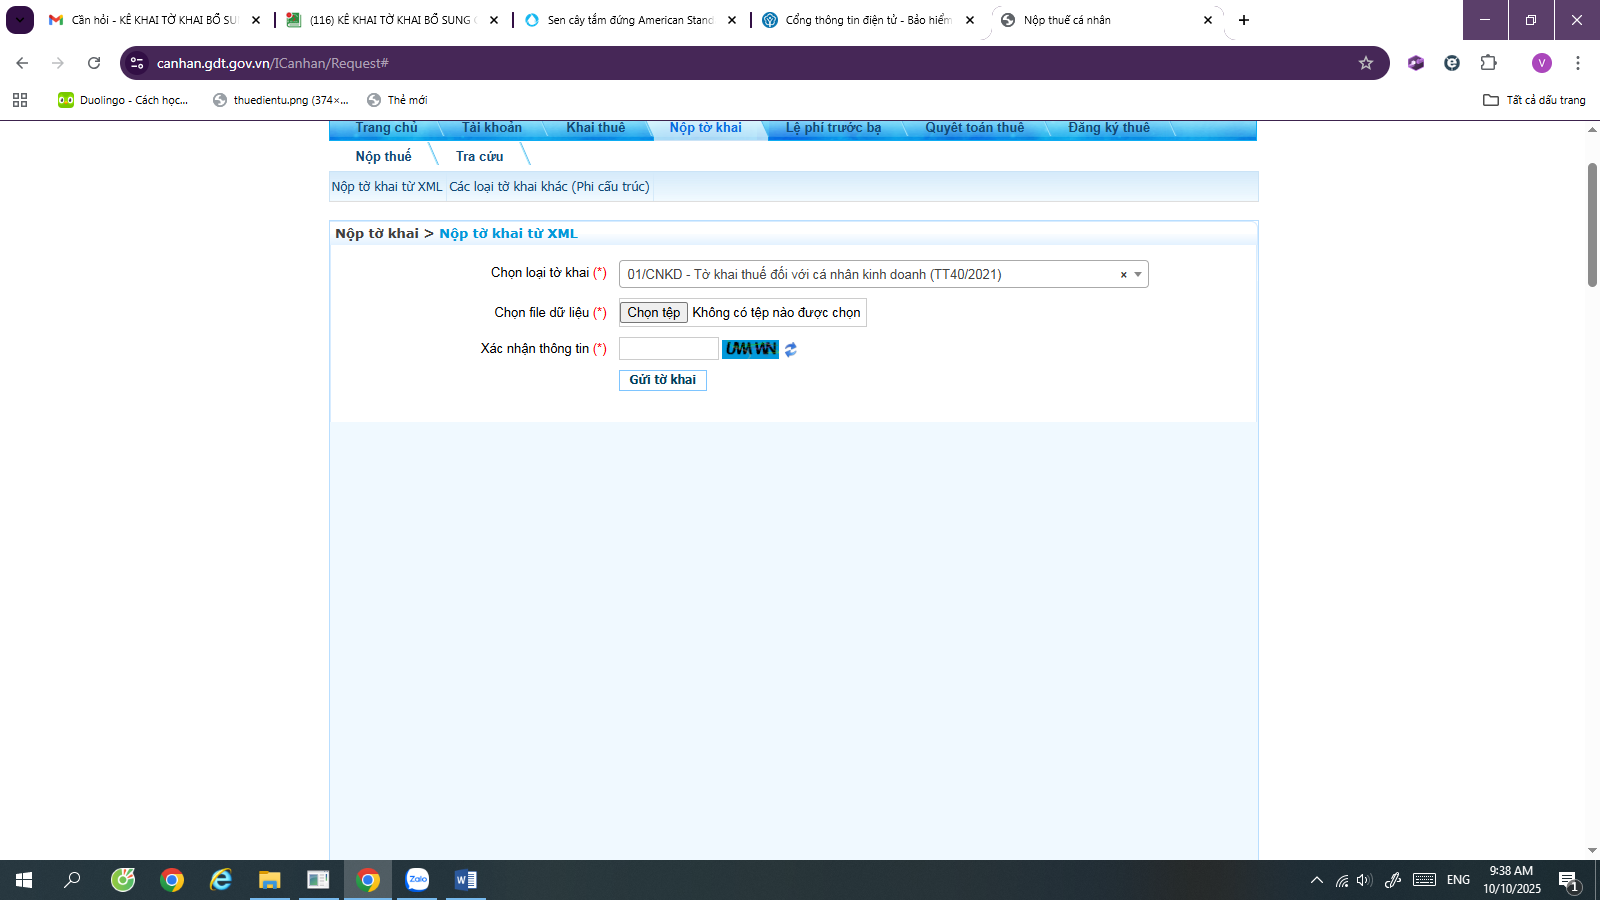Refresh the captcha image icon
This screenshot has width=1600, height=900.
pyautogui.click(x=790, y=349)
